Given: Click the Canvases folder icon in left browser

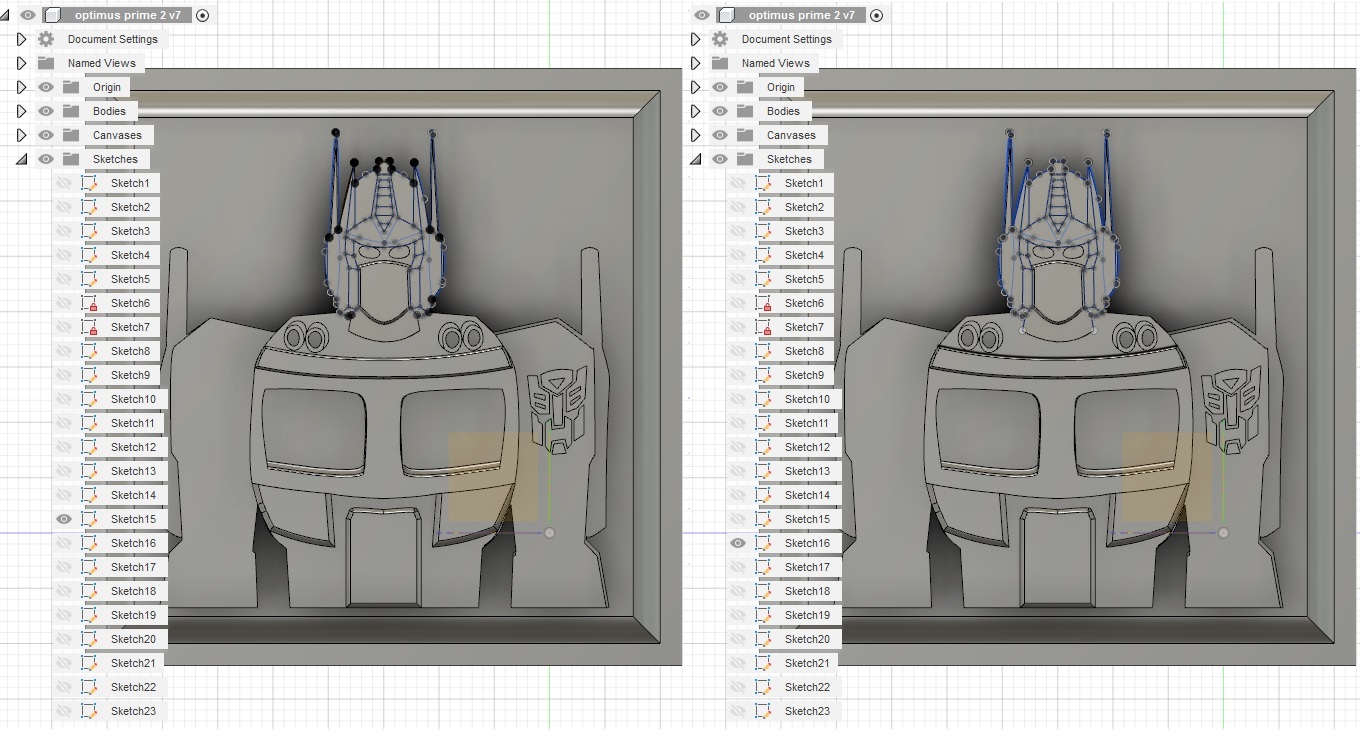Looking at the screenshot, I should 71,135.
